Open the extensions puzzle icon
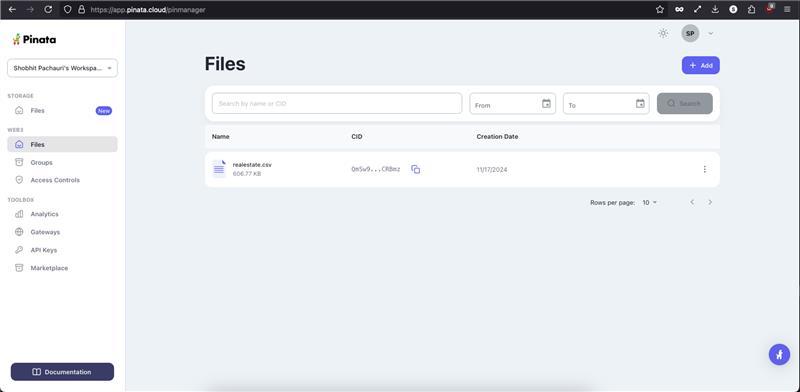 [x=752, y=9]
